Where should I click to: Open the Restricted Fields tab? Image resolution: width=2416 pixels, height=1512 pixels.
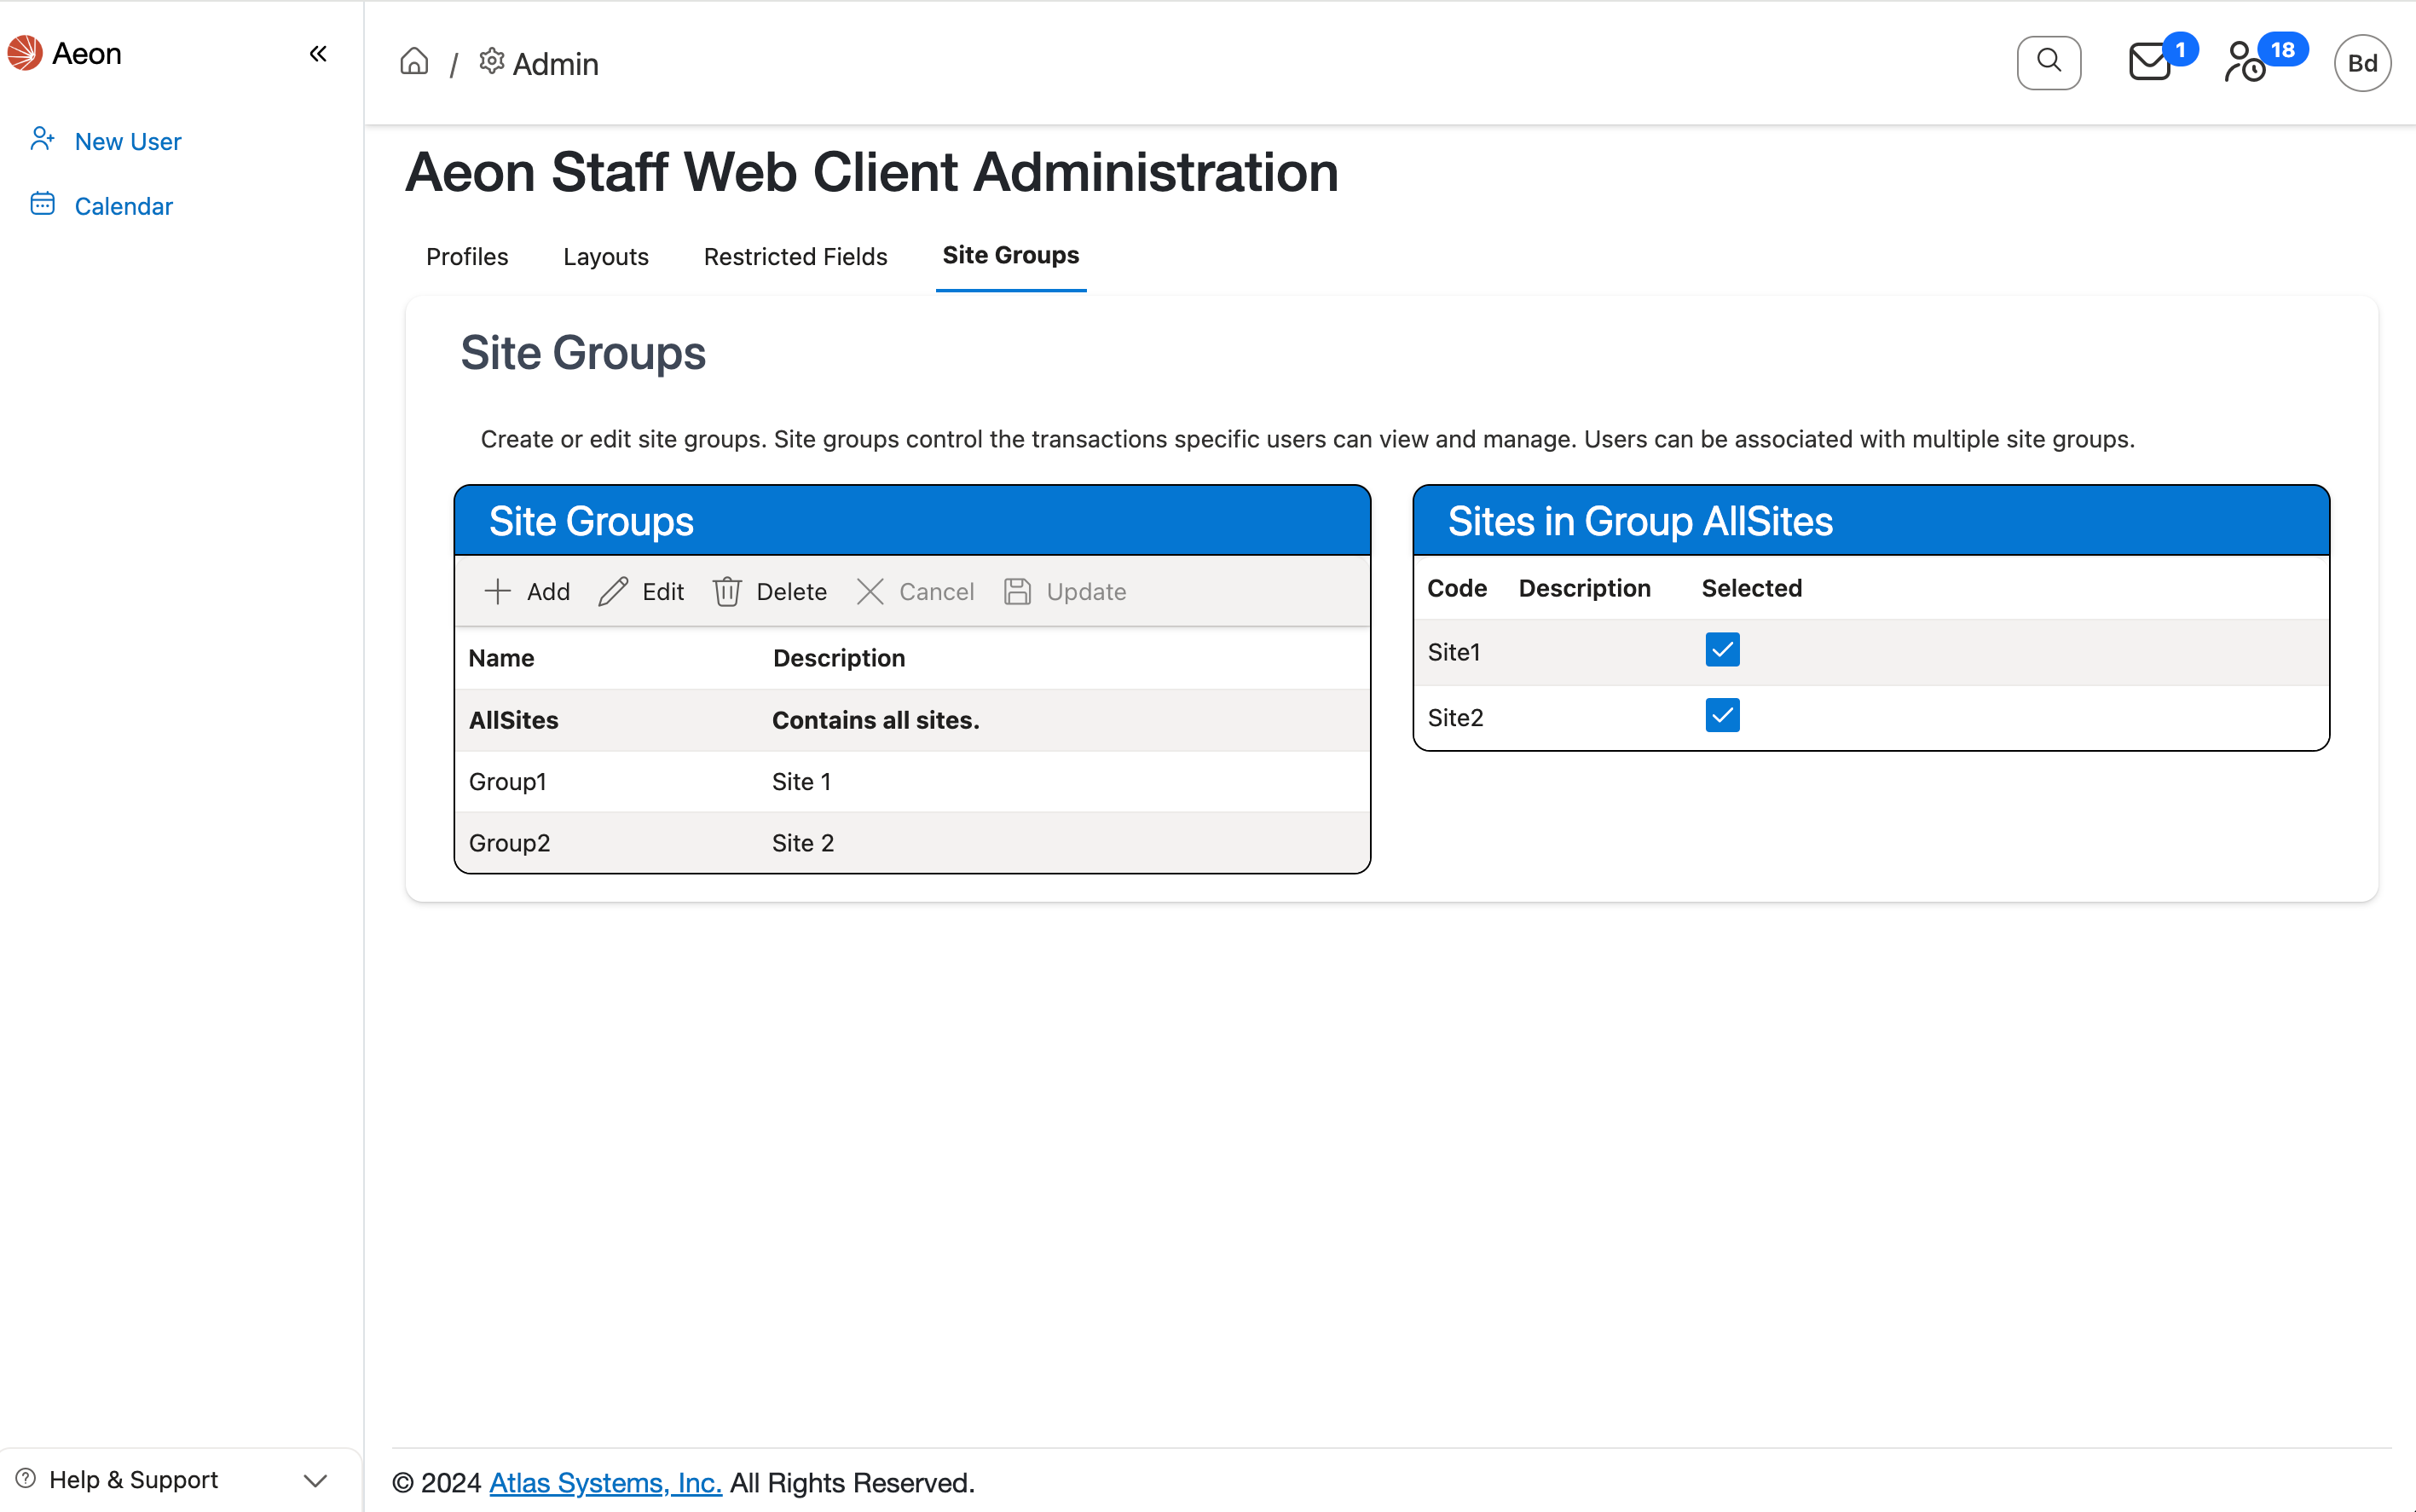[794, 257]
